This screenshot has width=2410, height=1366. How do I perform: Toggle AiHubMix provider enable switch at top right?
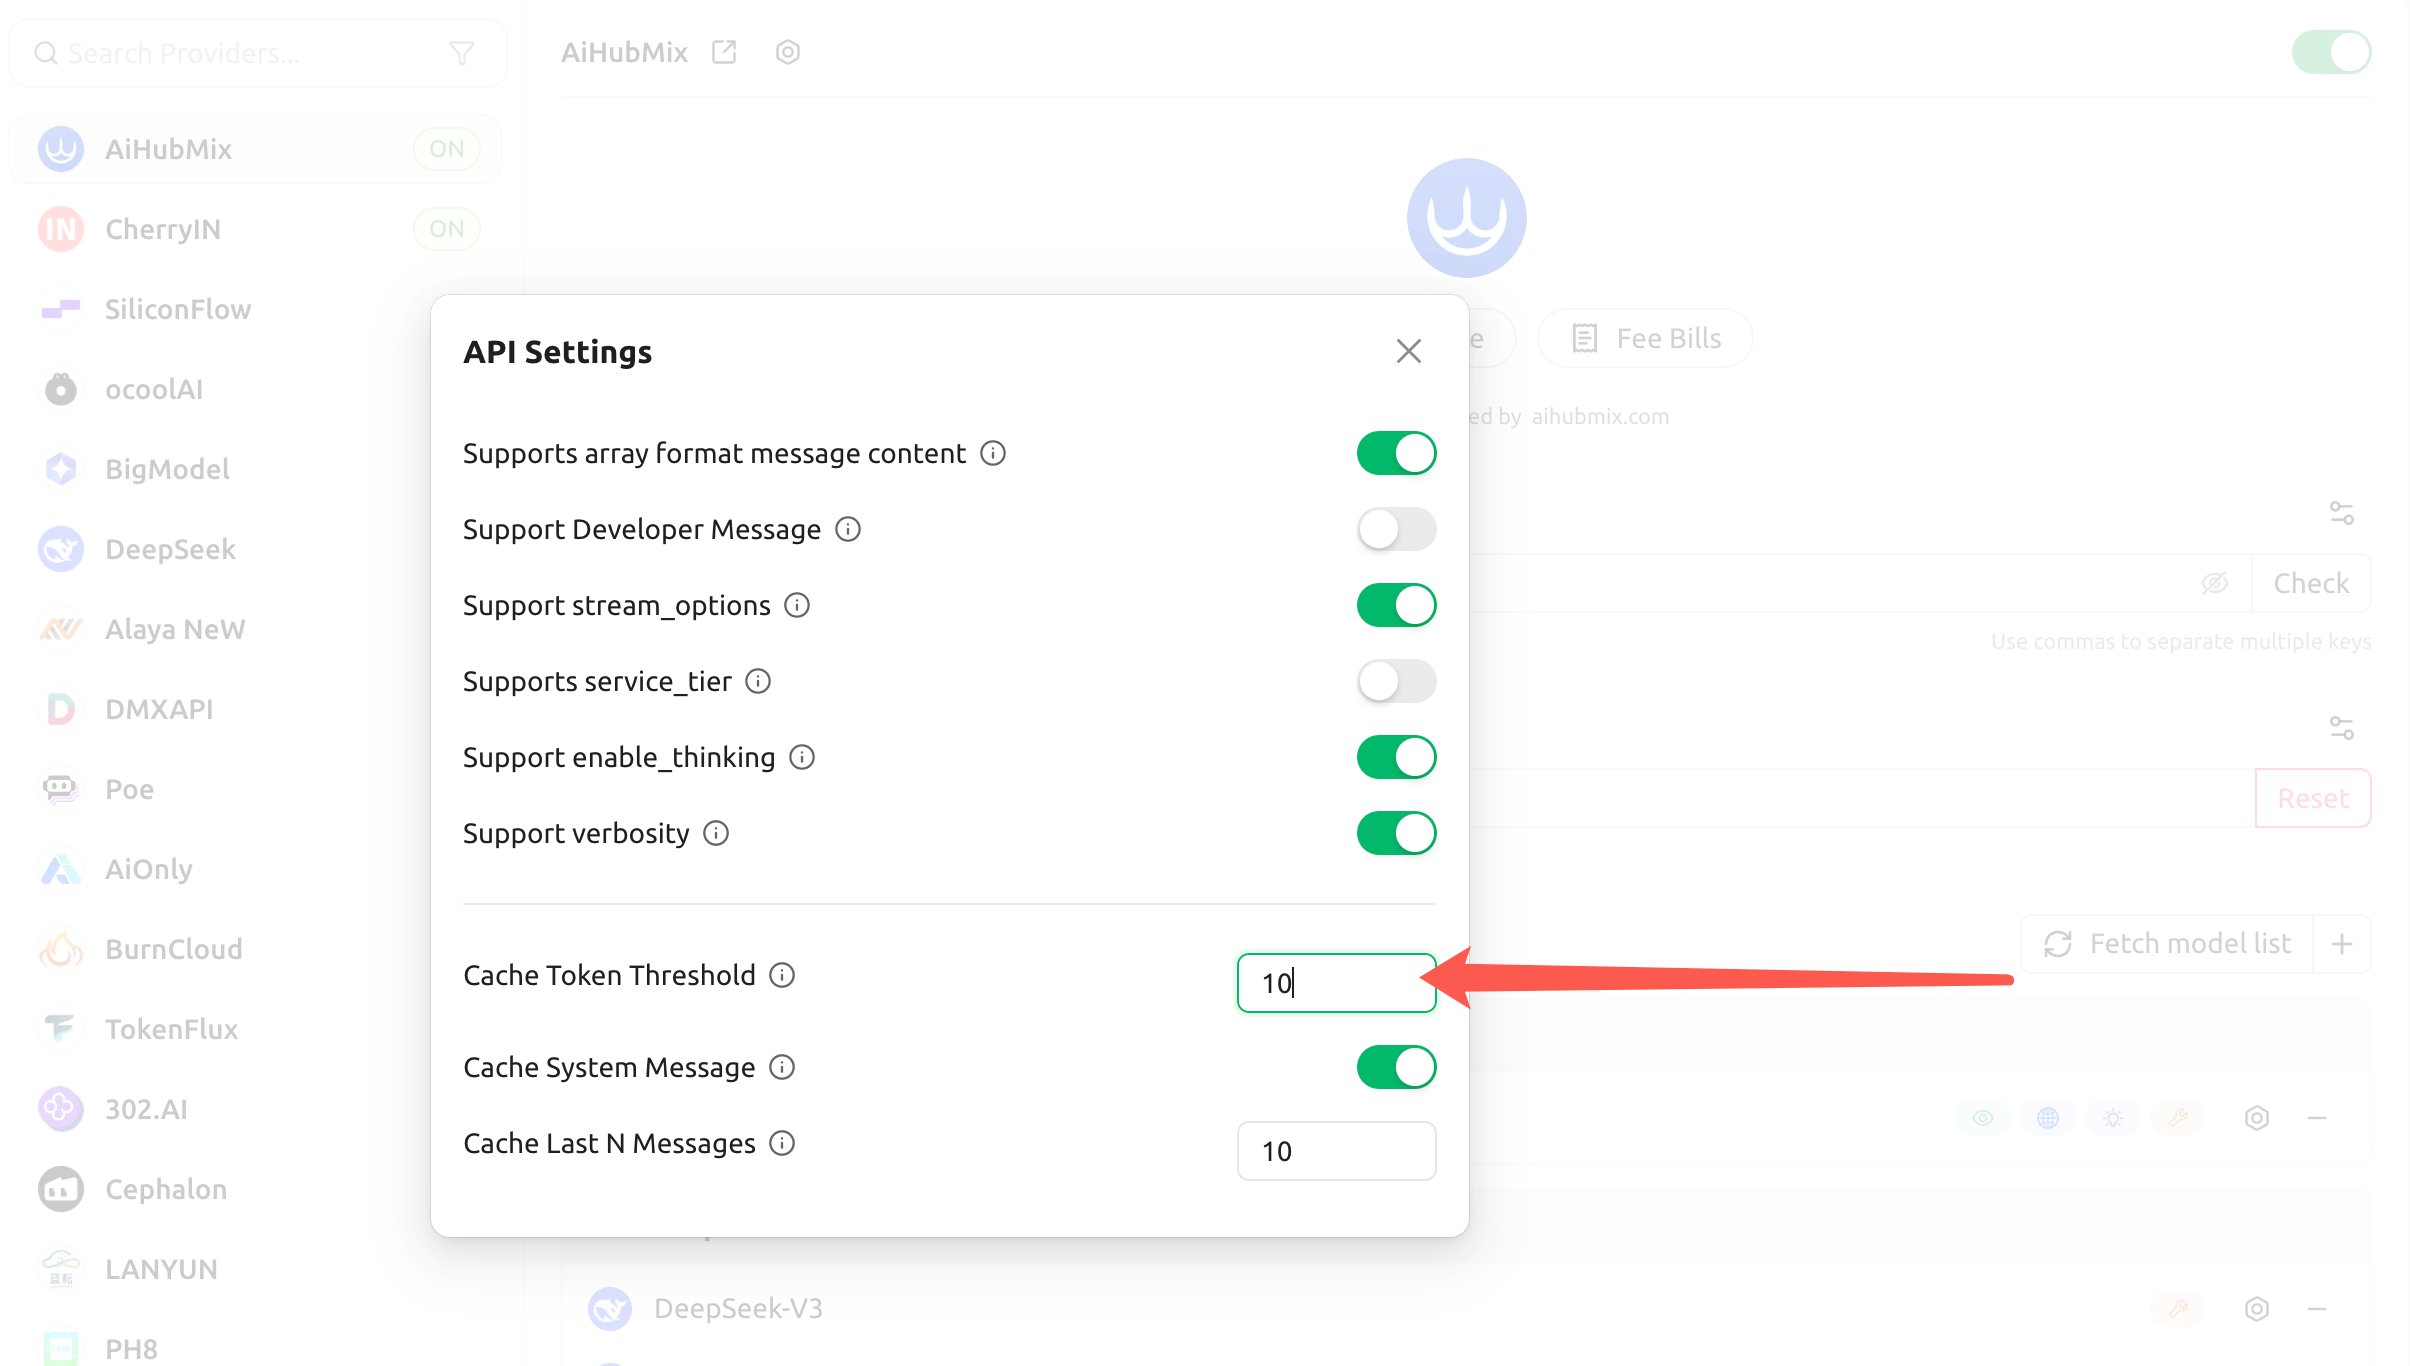(2331, 52)
